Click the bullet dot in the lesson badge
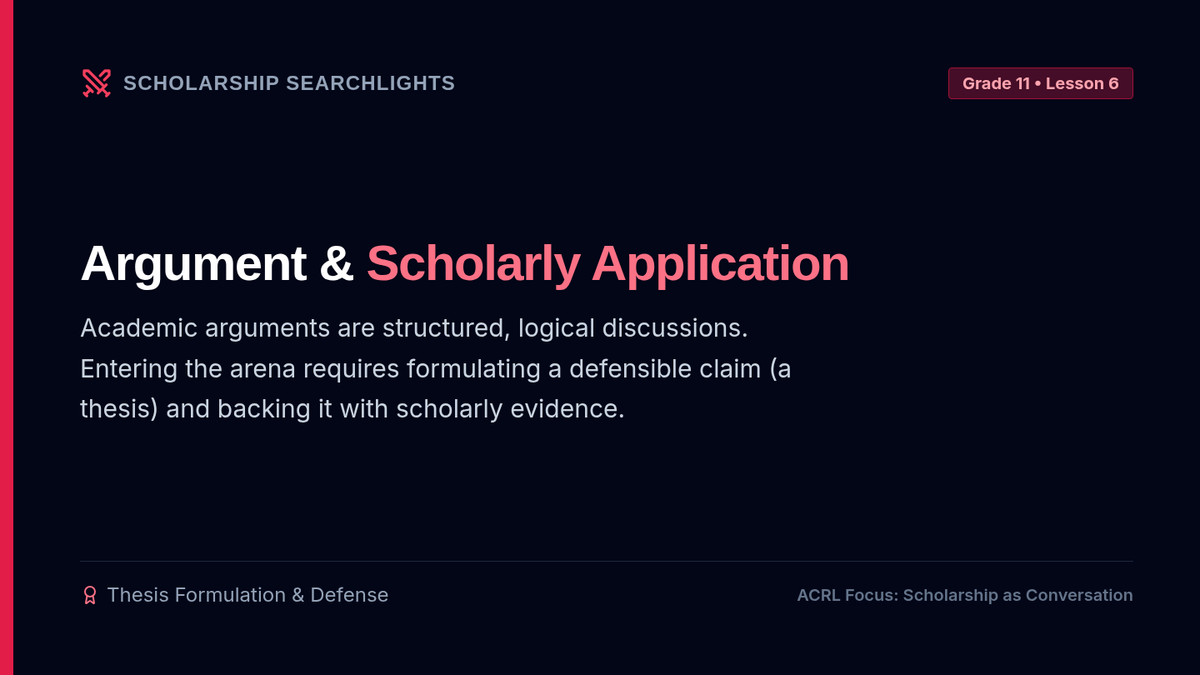This screenshot has width=1200, height=675. (1038, 84)
